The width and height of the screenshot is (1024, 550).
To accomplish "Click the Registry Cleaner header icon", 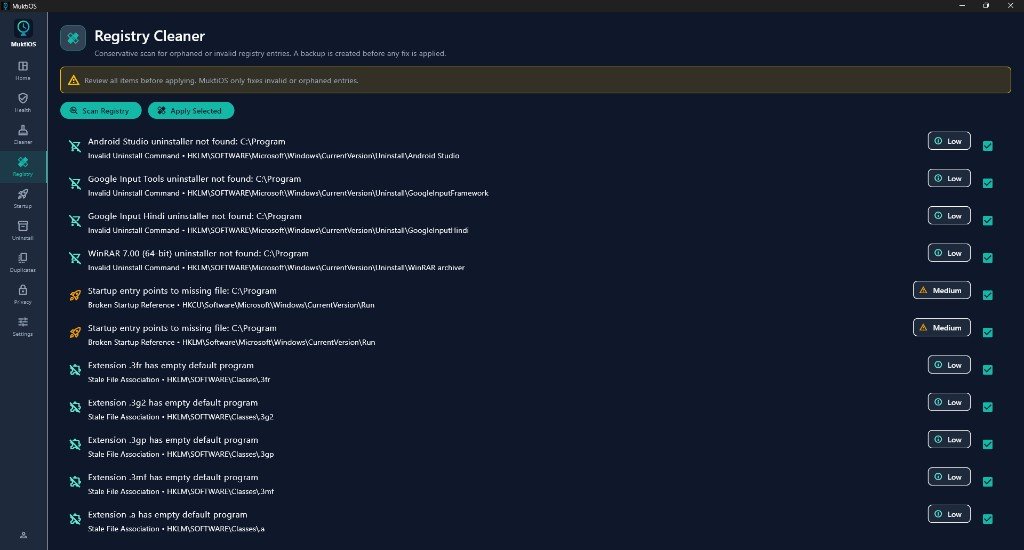I will [73, 38].
